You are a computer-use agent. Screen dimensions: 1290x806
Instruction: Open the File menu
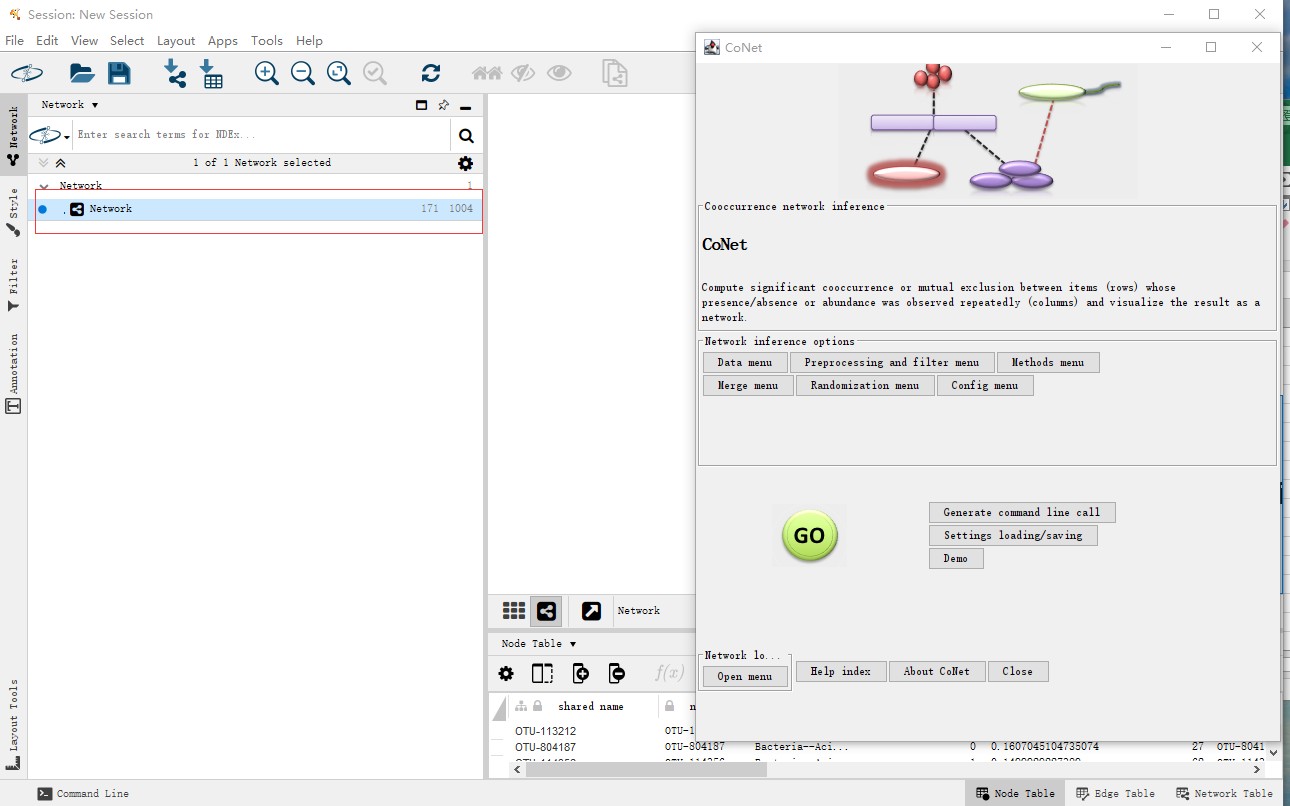pyautogui.click(x=14, y=41)
